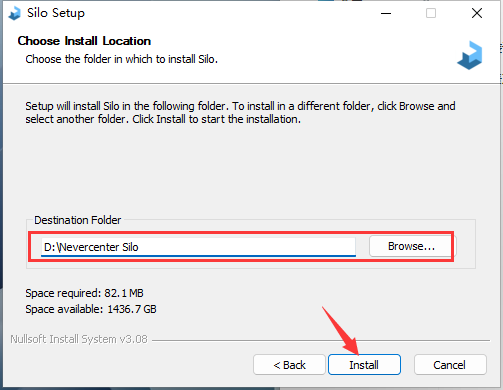Focus the D:\Nevercenter Silo path field

[198, 247]
